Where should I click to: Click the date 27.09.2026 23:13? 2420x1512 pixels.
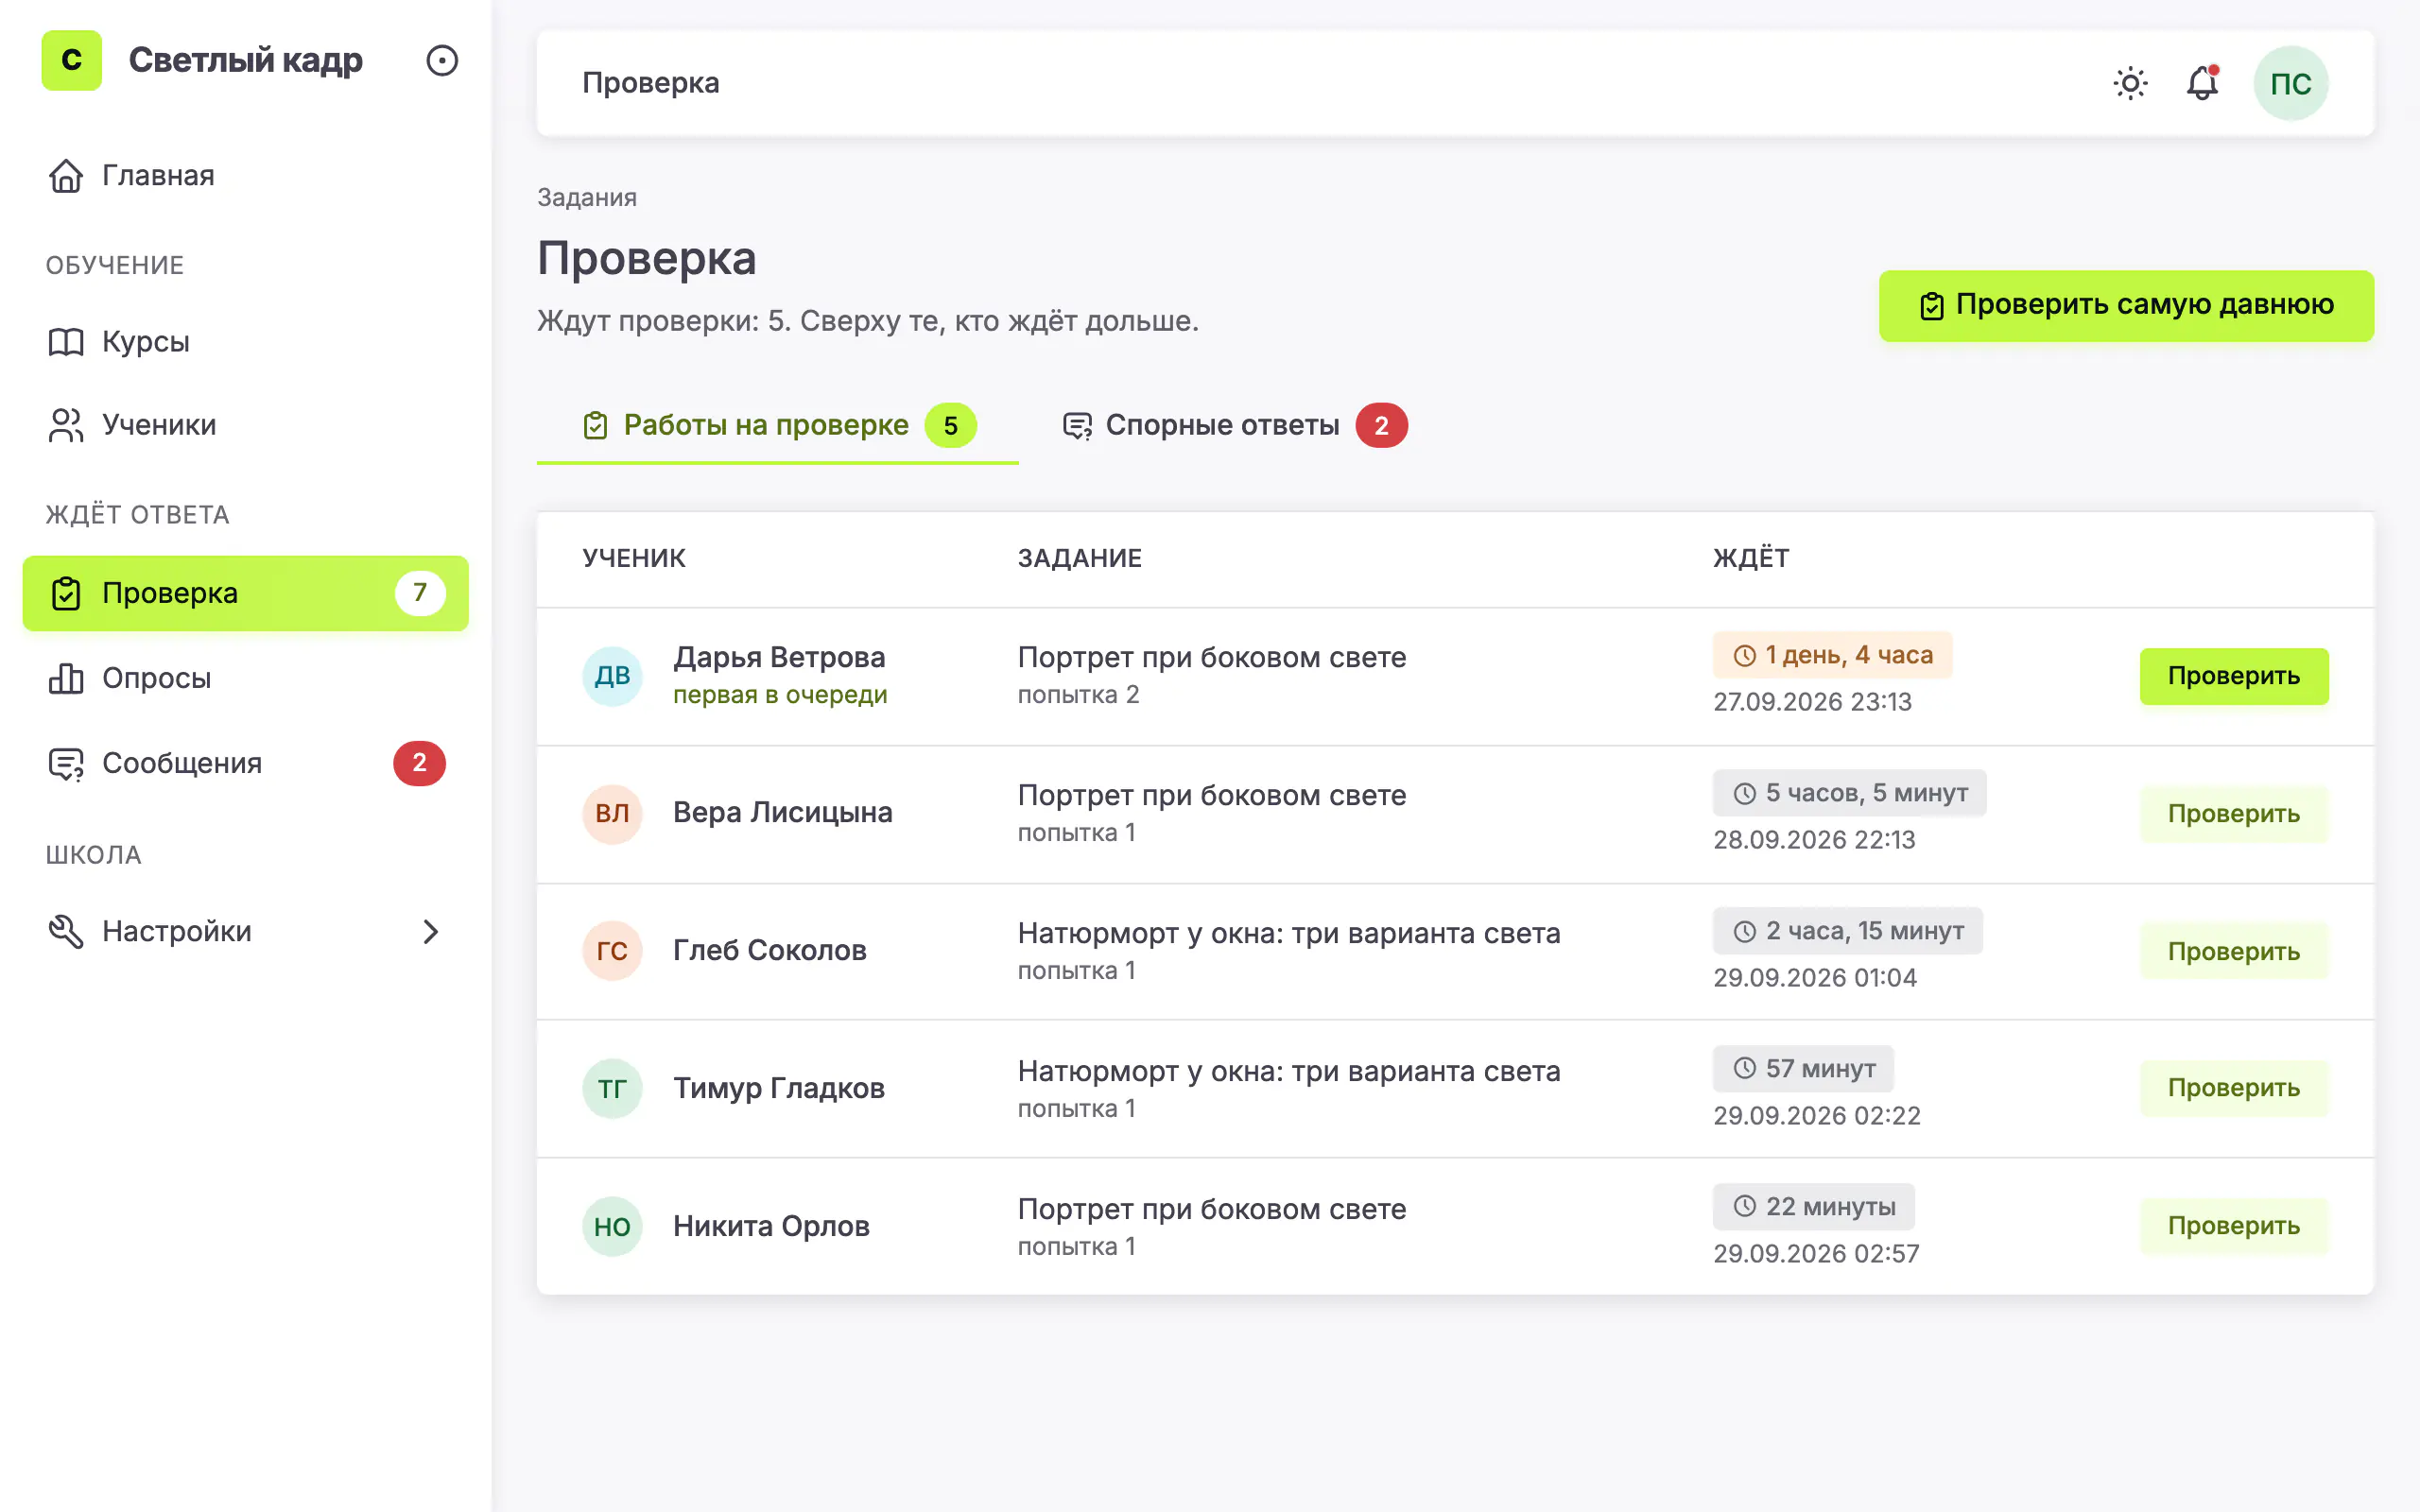[x=1812, y=702]
